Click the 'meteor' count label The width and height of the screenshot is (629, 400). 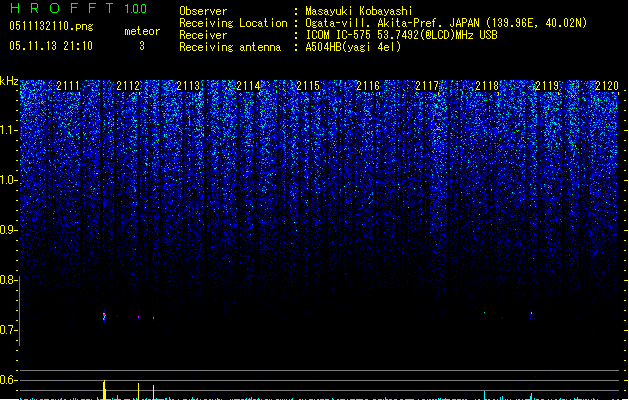point(142,31)
